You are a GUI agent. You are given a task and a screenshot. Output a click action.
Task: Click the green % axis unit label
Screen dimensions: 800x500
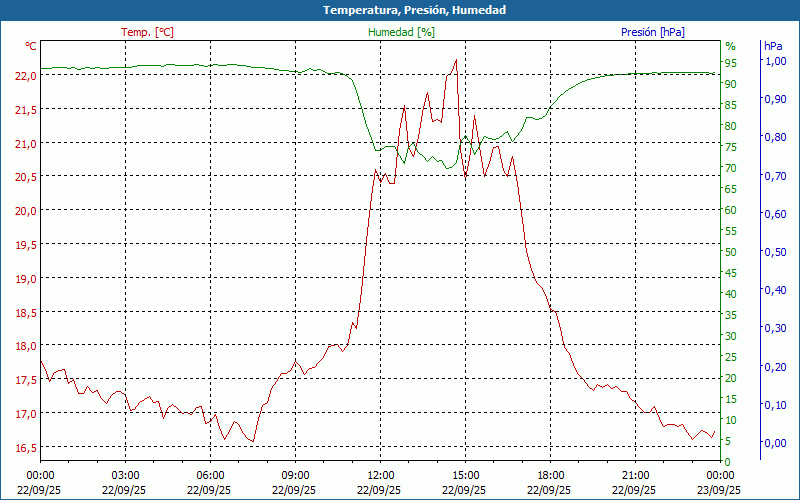tap(730, 46)
